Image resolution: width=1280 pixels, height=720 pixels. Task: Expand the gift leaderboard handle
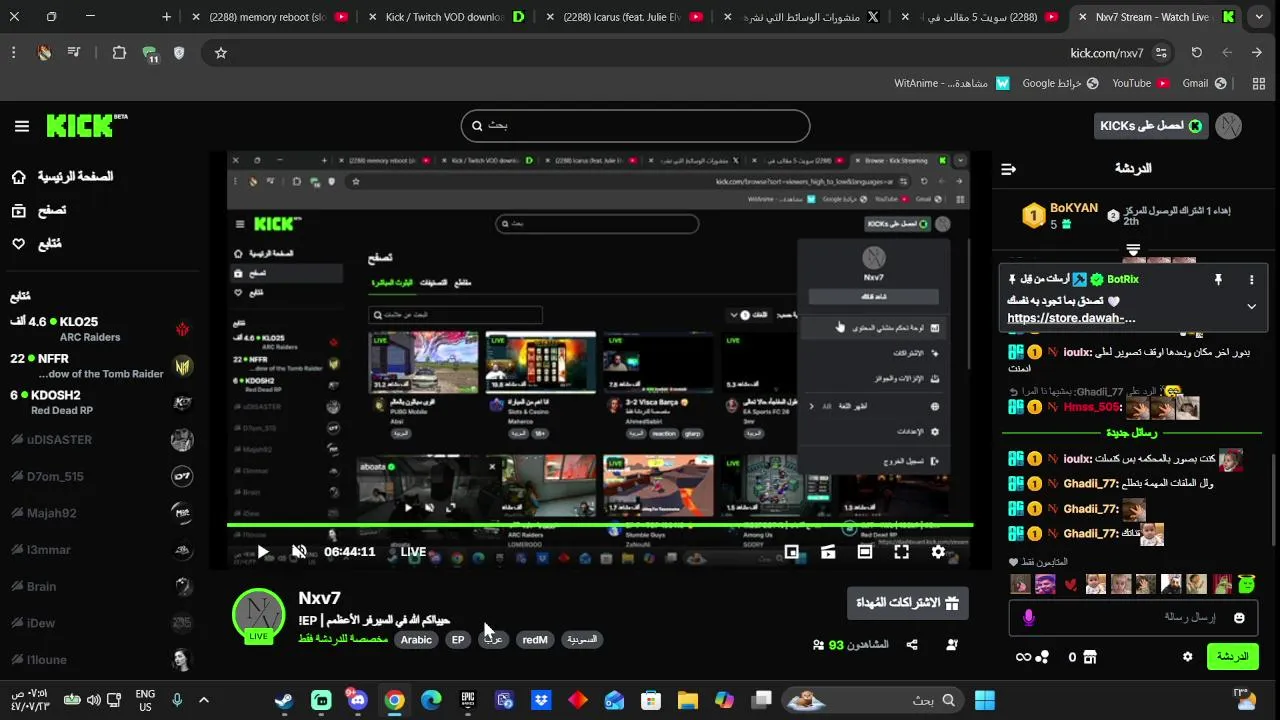[1133, 249]
